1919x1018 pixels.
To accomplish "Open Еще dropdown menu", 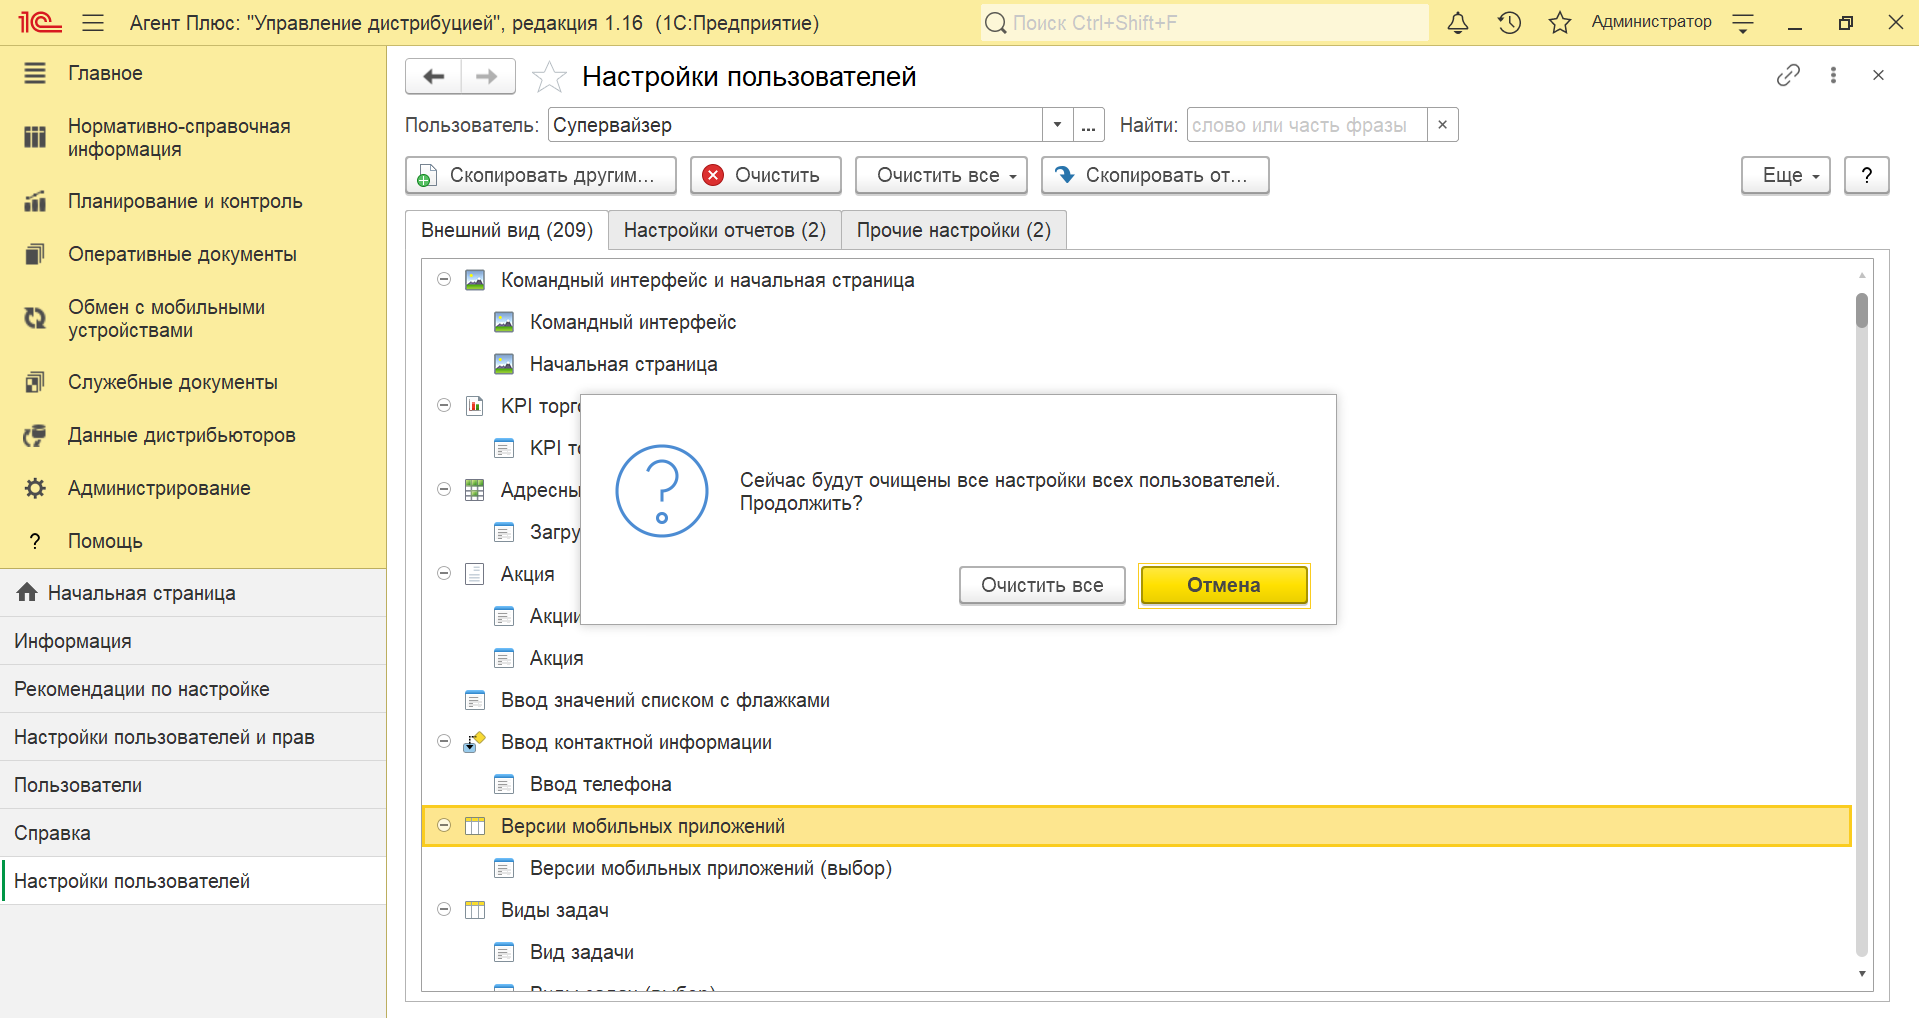I will tap(1785, 175).
